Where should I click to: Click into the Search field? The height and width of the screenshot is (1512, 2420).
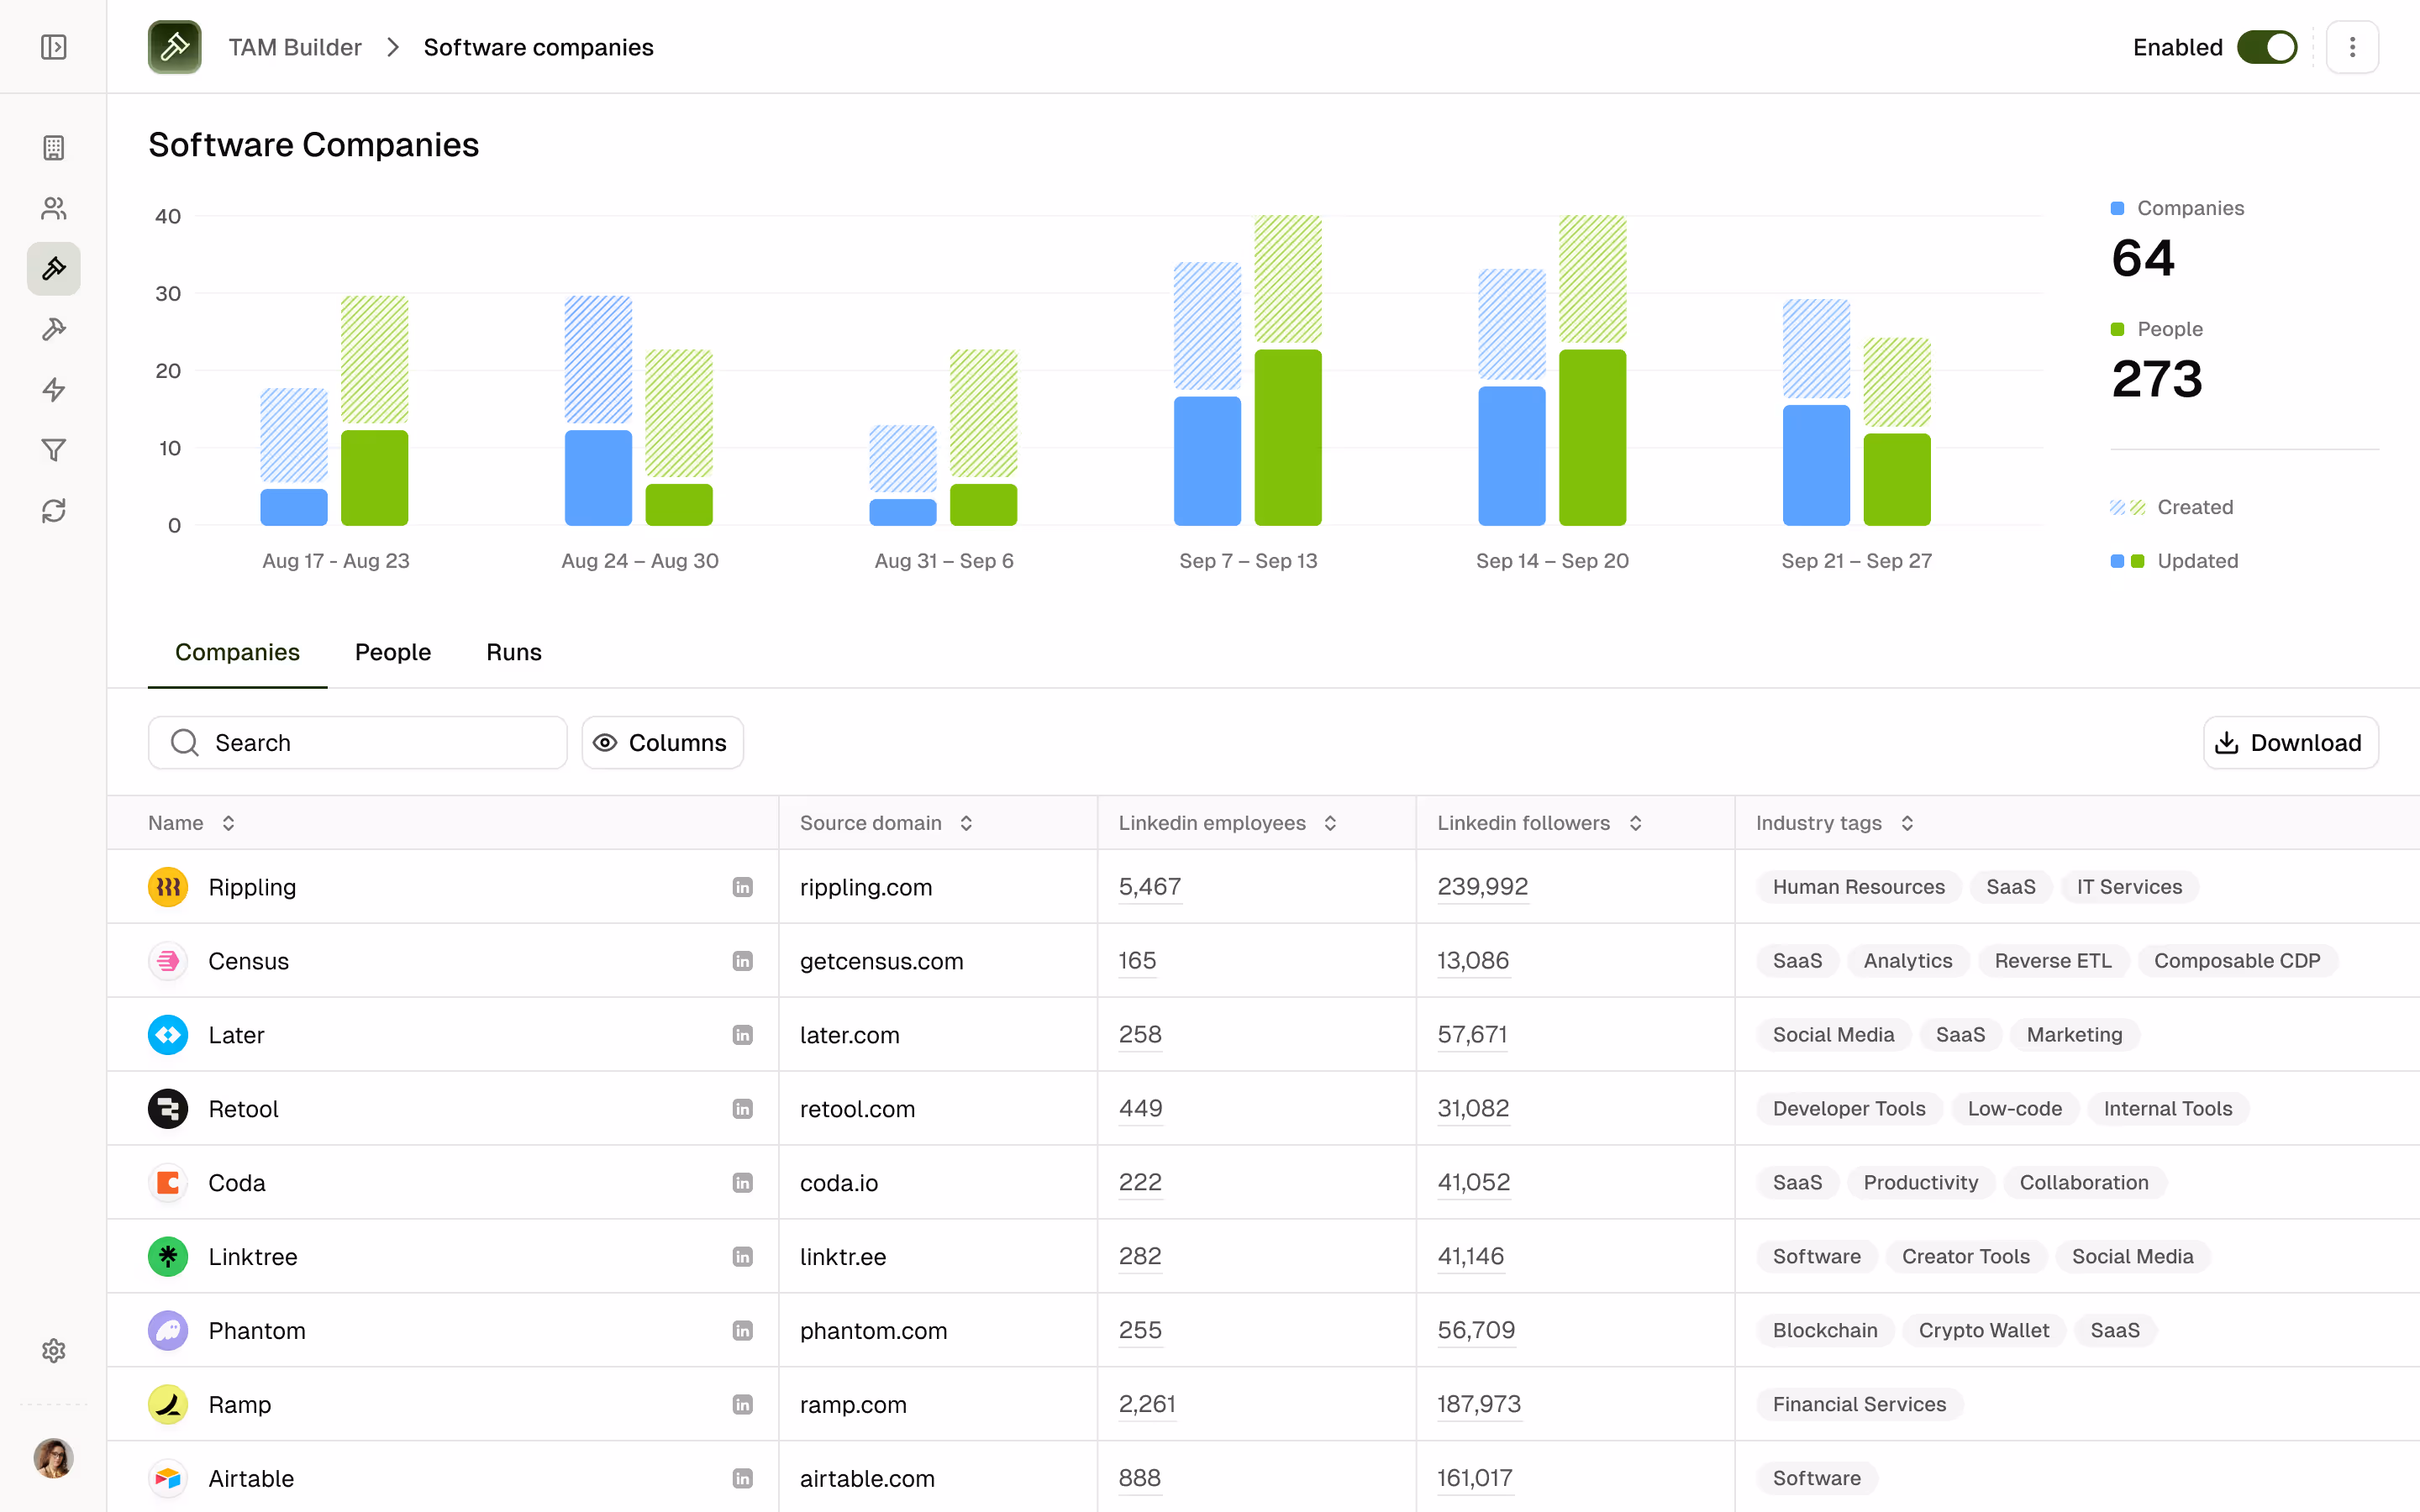click(x=358, y=743)
